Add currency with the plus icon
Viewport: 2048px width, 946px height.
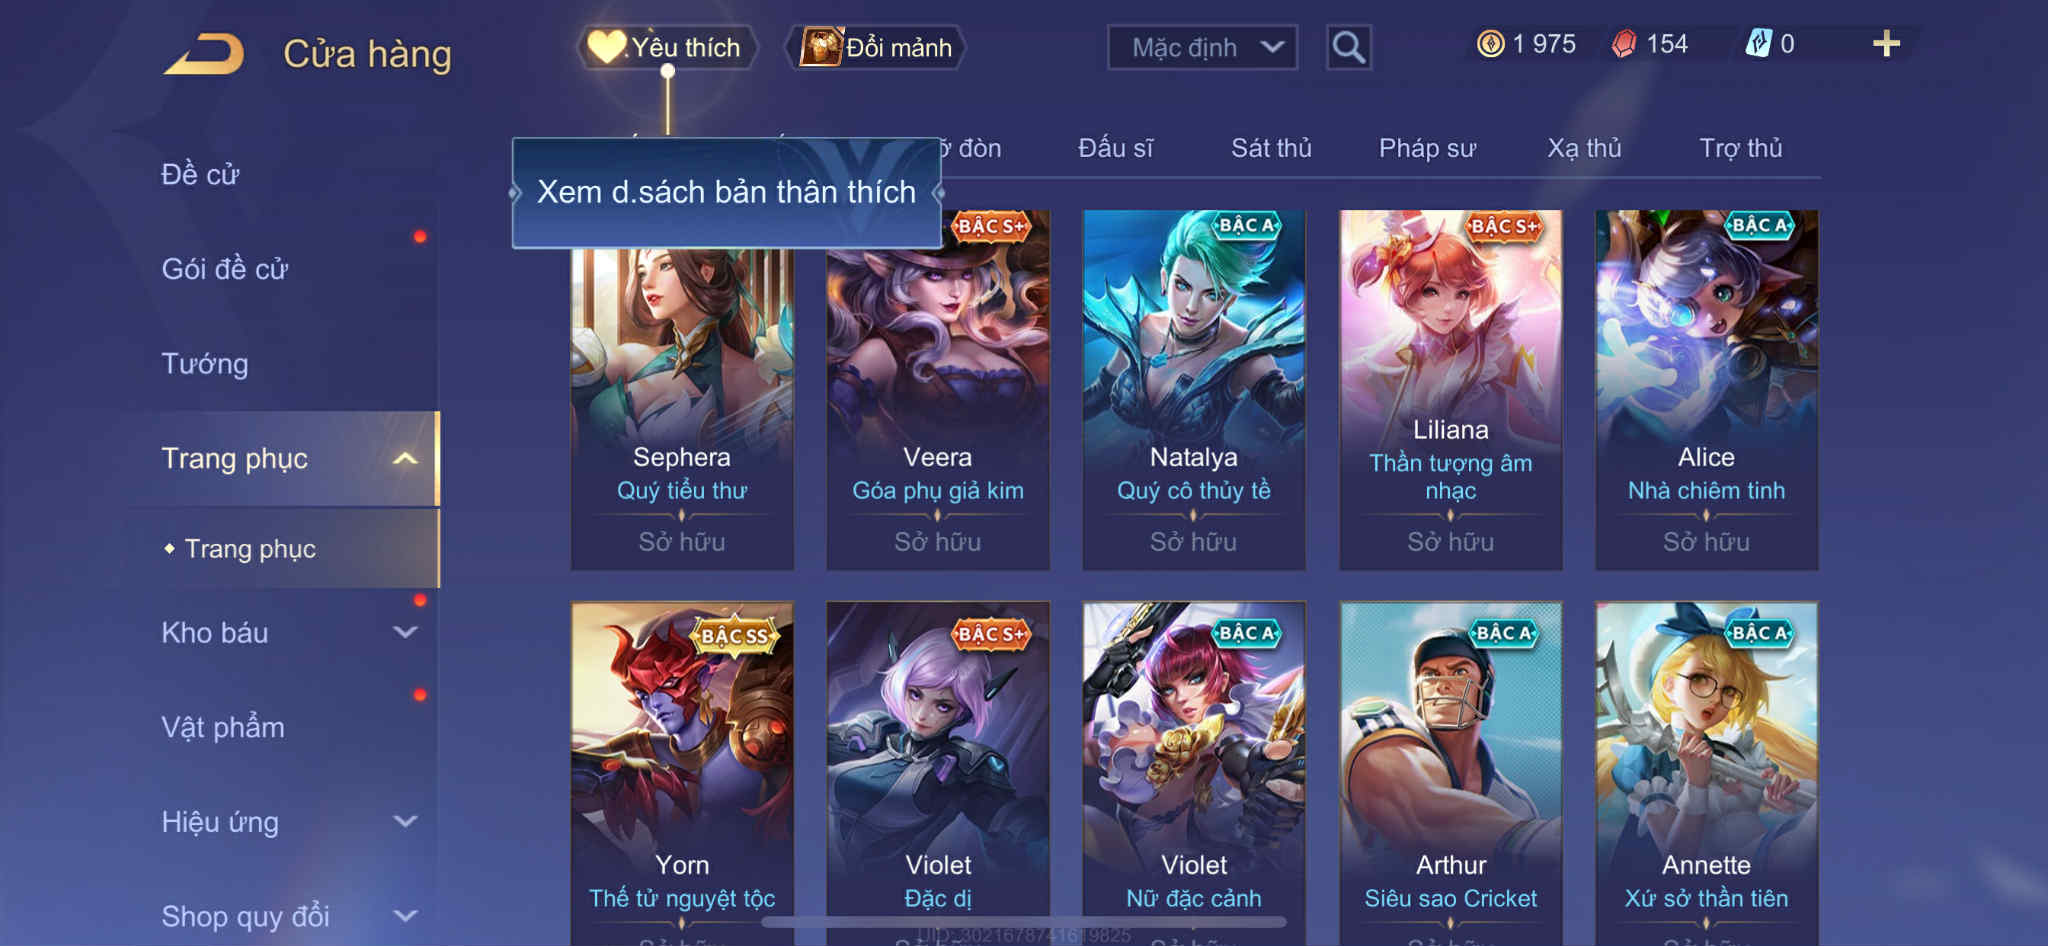coord(1886,44)
